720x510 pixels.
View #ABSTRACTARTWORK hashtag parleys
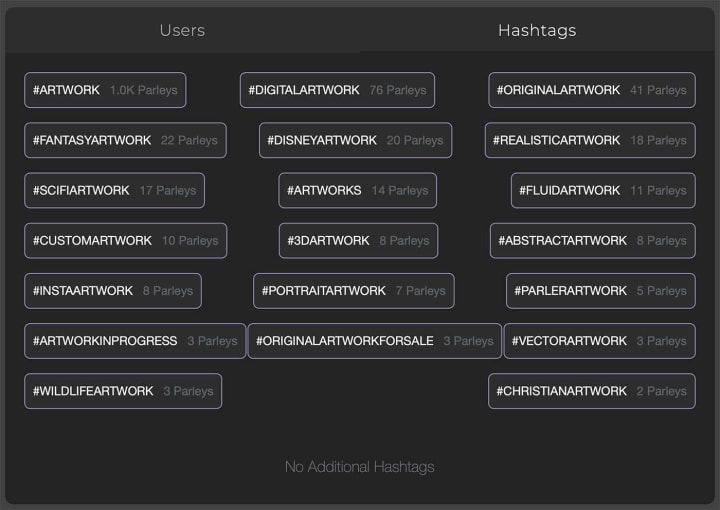(x=592, y=240)
